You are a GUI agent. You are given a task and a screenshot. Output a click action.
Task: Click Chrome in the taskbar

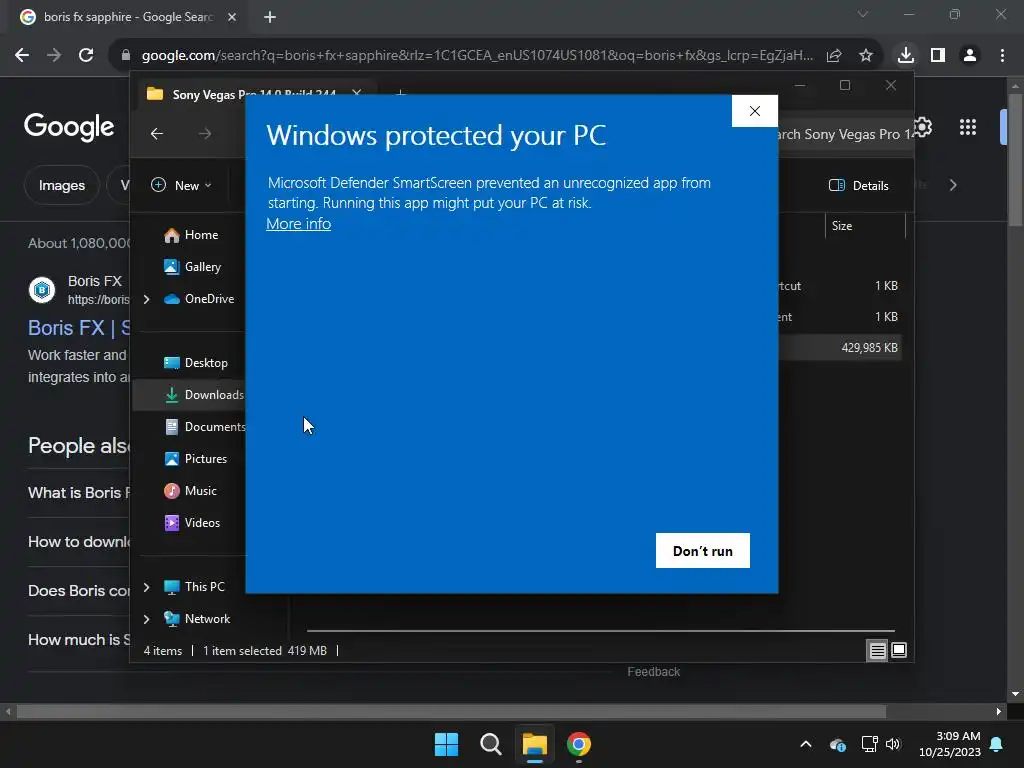tap(579, 744)
